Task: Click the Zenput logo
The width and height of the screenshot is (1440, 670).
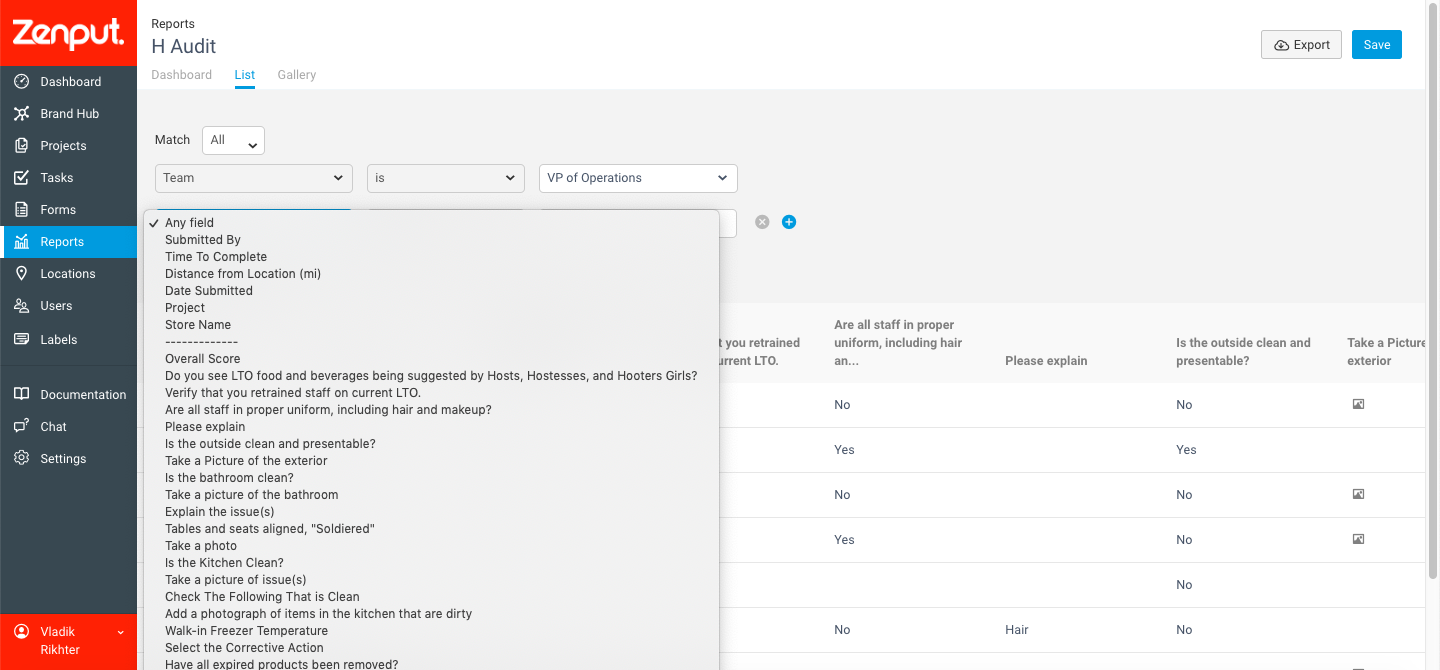Action: [x=68, y=33]
